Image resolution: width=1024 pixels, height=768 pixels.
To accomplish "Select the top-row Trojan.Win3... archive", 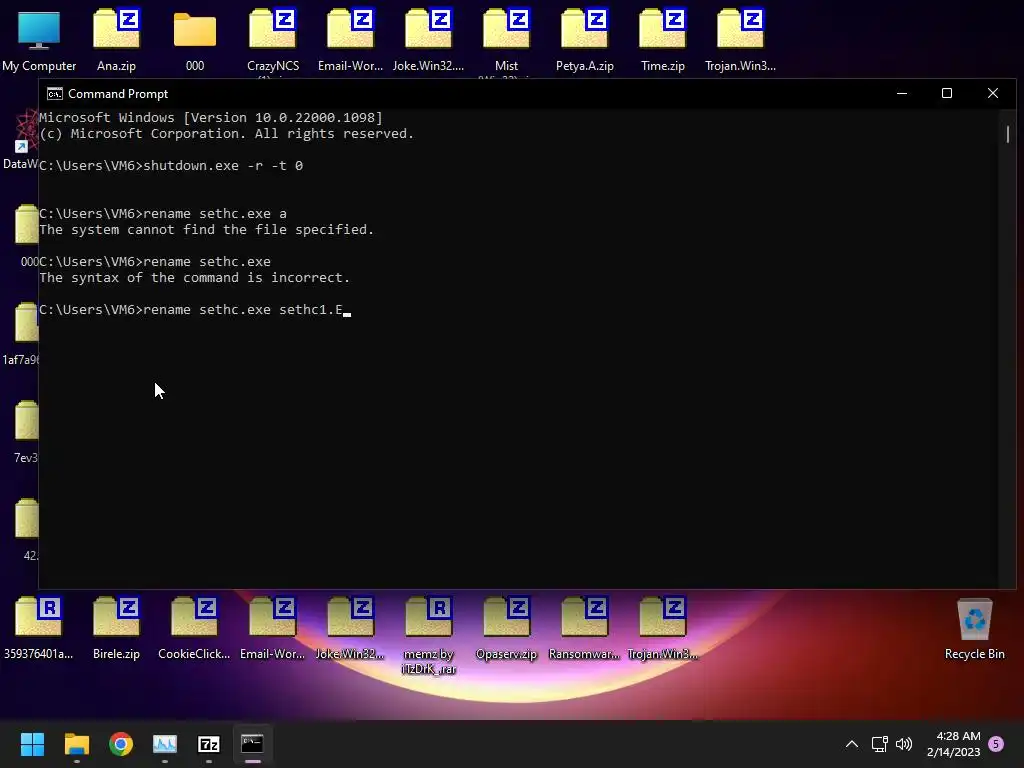I will tap(740, 40).
